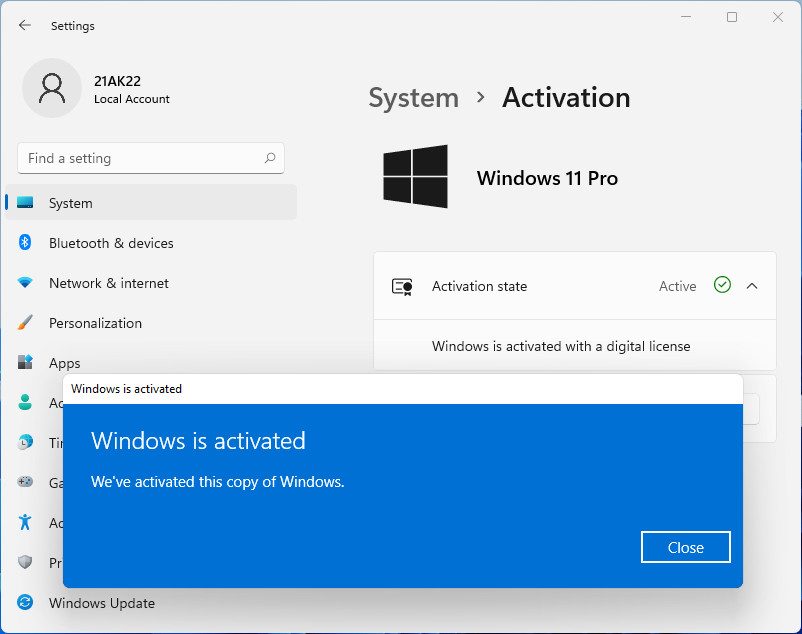Viewport: 802px width, 634px height.
Task: Close the Windows is activated dialog
Action: coord(685,547)
